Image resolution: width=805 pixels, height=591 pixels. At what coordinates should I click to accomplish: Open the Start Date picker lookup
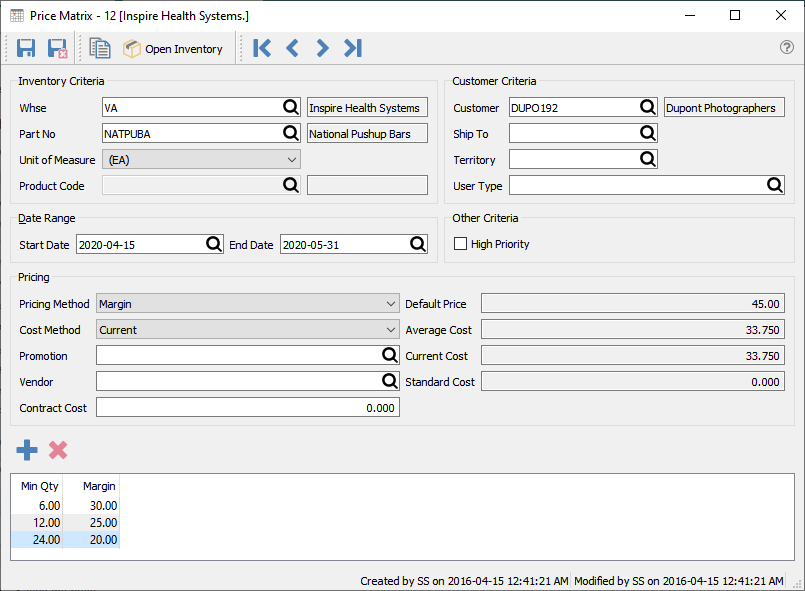click(x=214, y=244)
